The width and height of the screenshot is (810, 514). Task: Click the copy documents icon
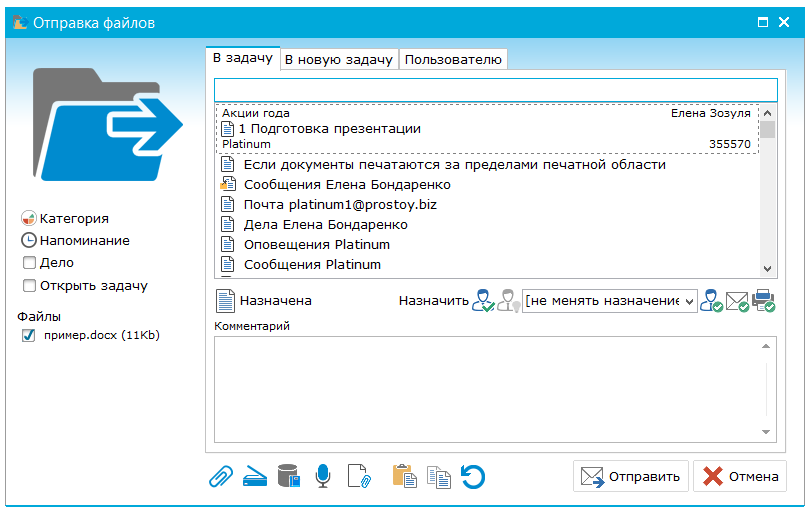[439, 476]
